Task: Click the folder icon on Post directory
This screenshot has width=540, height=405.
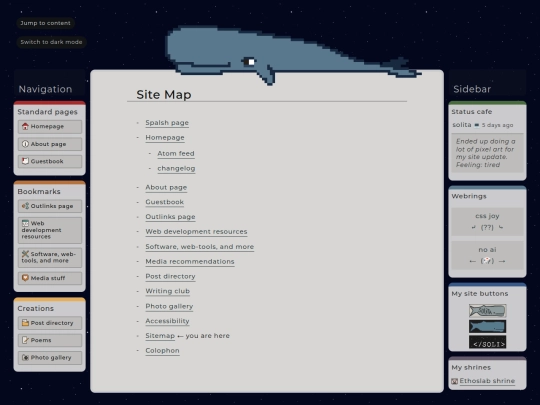Action: coord(25,323)
